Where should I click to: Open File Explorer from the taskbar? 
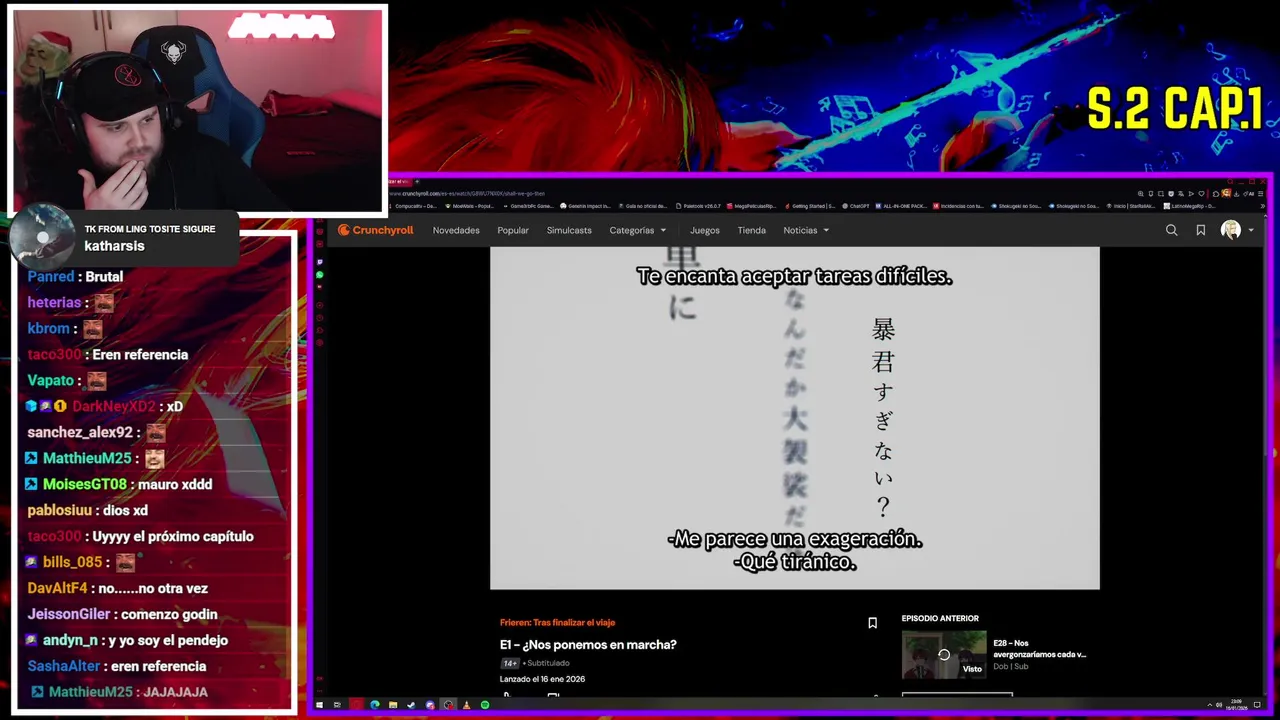(393, 705)
